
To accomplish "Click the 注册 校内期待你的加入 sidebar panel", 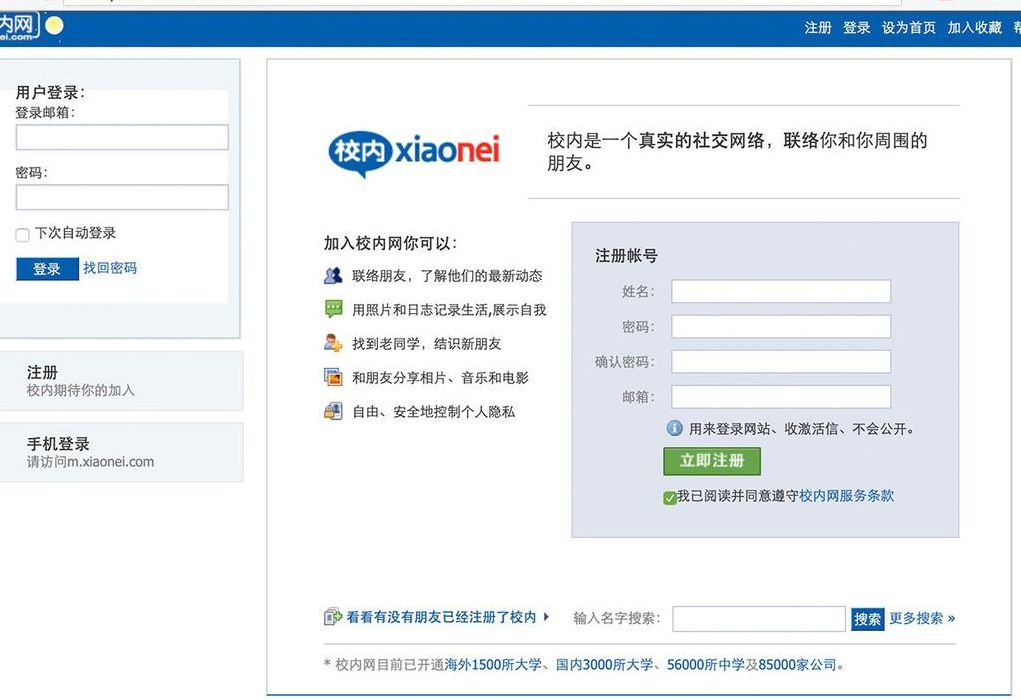I will point(122,381).
